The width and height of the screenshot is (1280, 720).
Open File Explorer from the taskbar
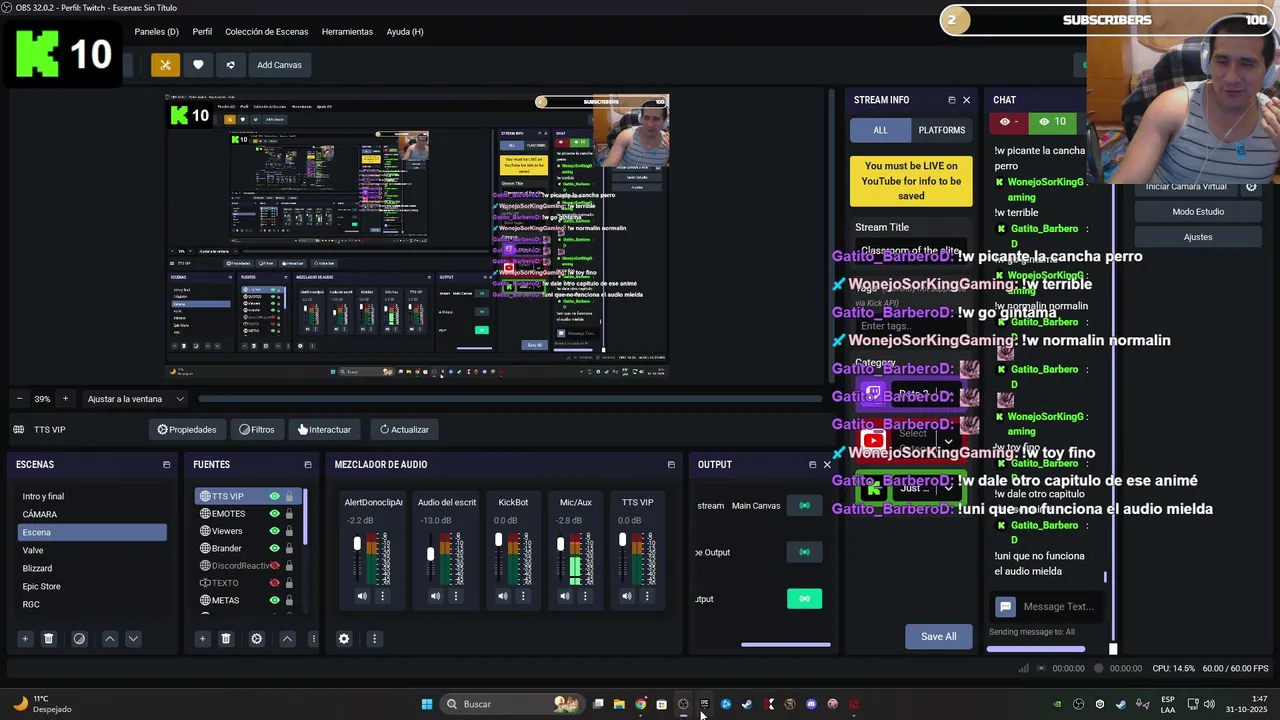(619, 704)
